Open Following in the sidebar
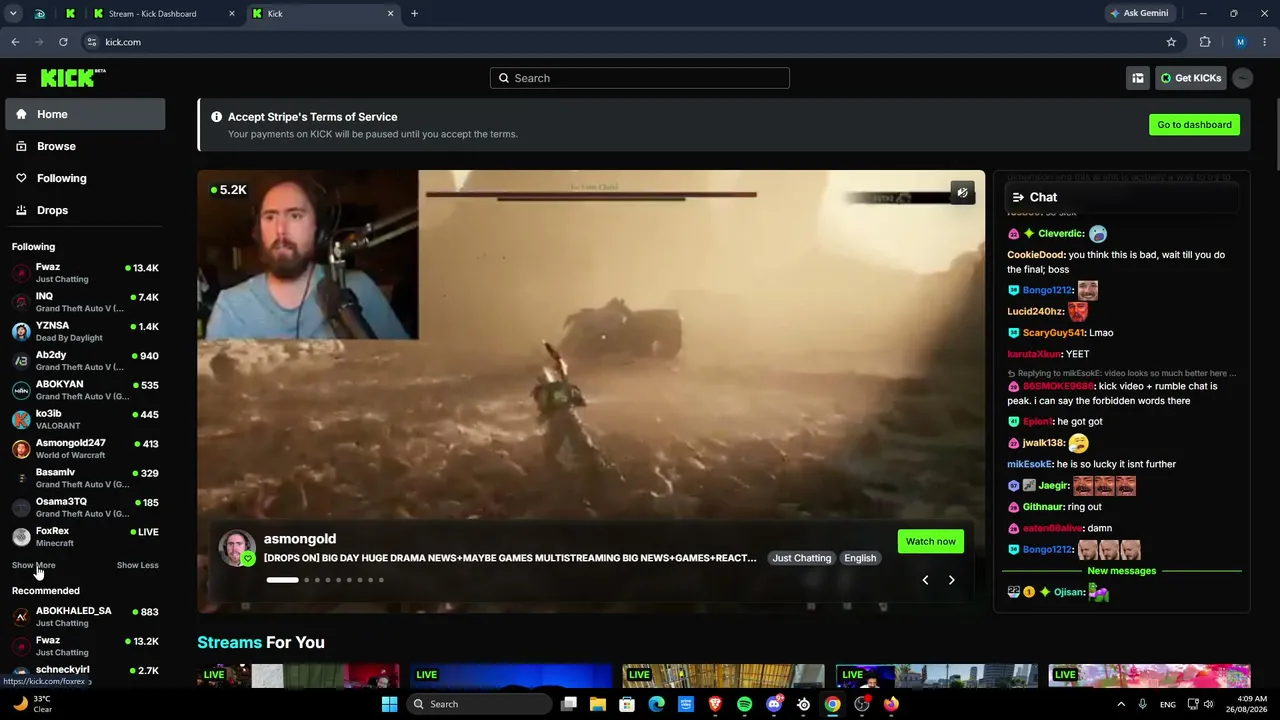 pos(85,178)
